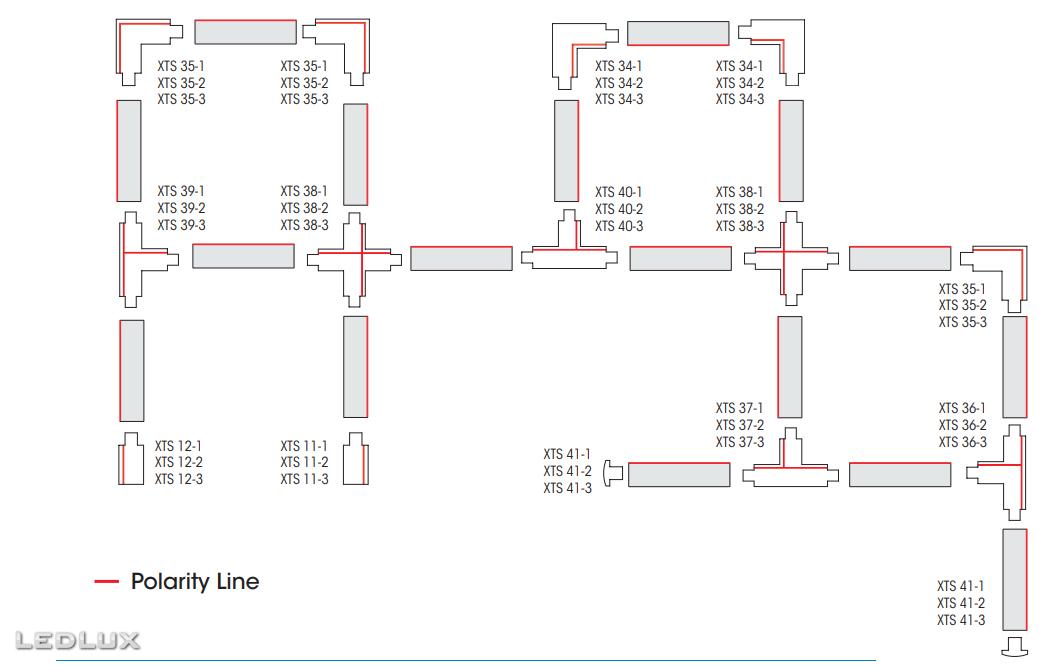The image size is (1056, 667).
Task: Select the XTS 11 end feed connector
Action: coord(355,459)
